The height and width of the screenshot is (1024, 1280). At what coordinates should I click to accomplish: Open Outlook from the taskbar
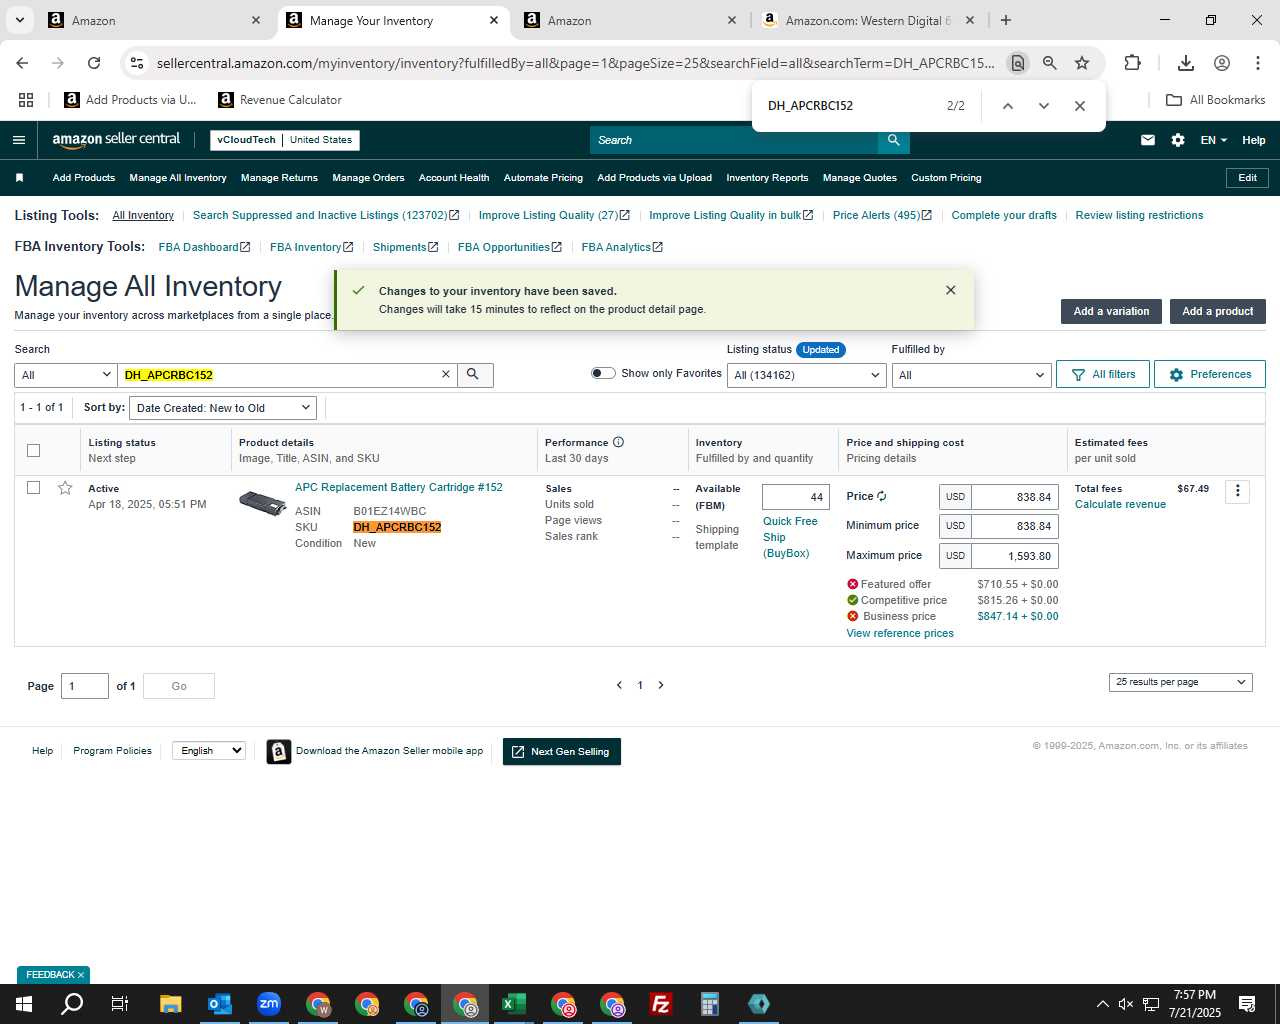tap(220, 1004)
